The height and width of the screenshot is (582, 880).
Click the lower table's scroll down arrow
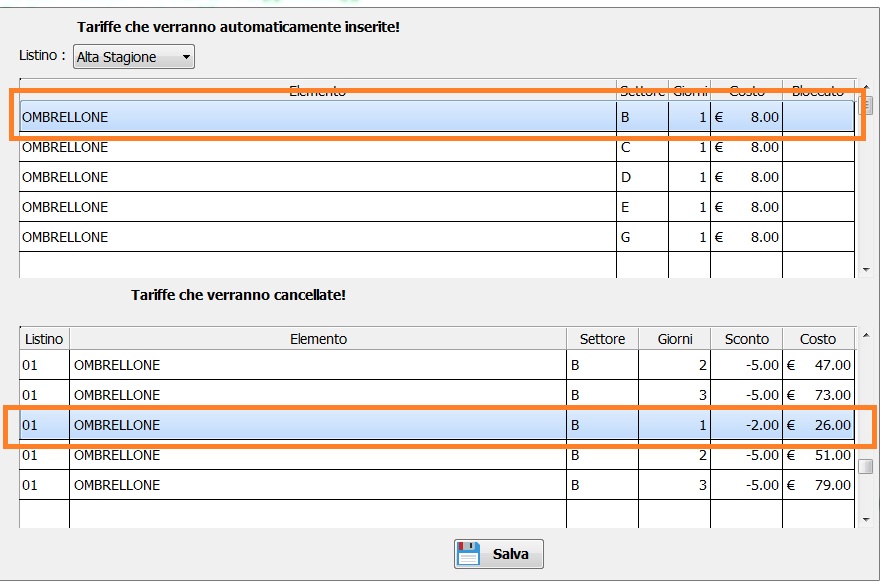coord(867,520)
